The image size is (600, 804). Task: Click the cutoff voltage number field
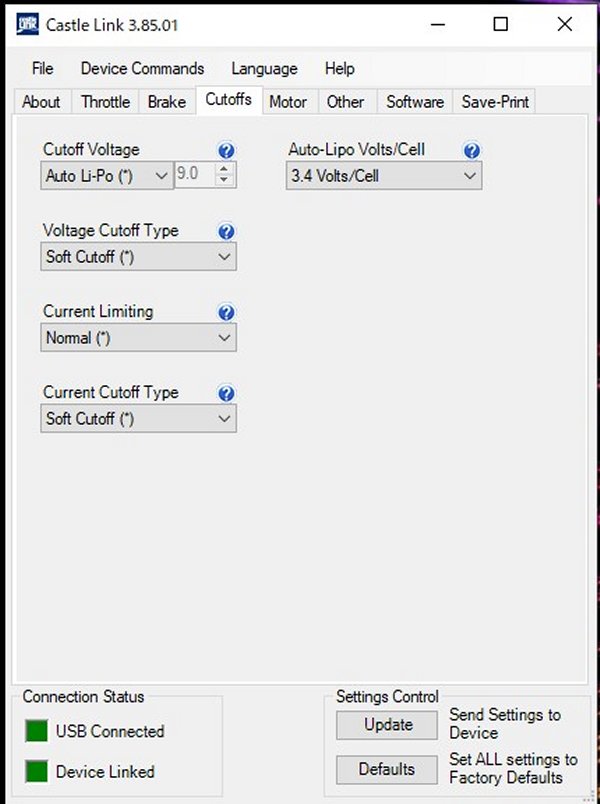[194, 176]
